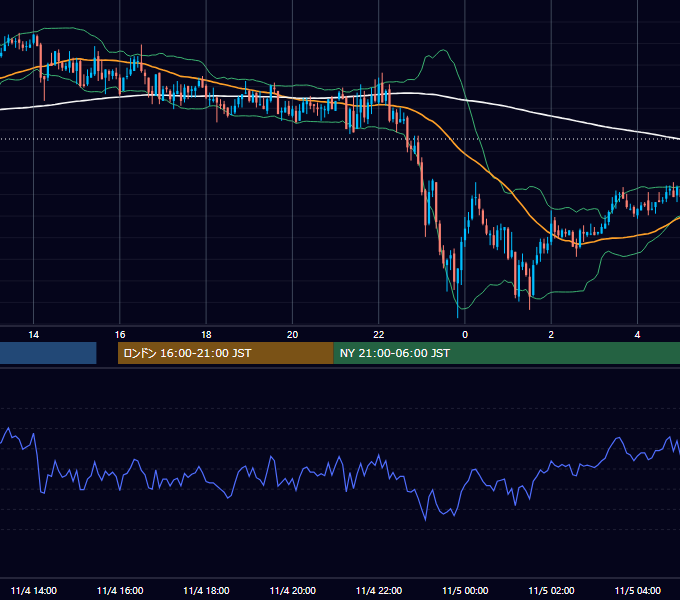Click the 11/4 22:00 time label

[379, 591]
